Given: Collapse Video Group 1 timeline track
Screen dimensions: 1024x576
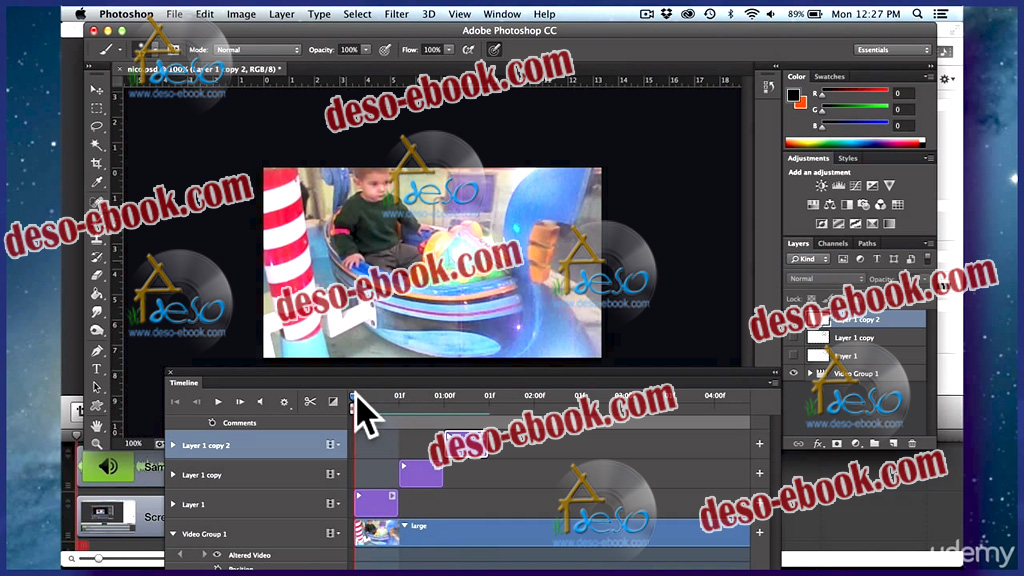Looking at the screenshot, I should pyautogui.click(x=172, y=534).
